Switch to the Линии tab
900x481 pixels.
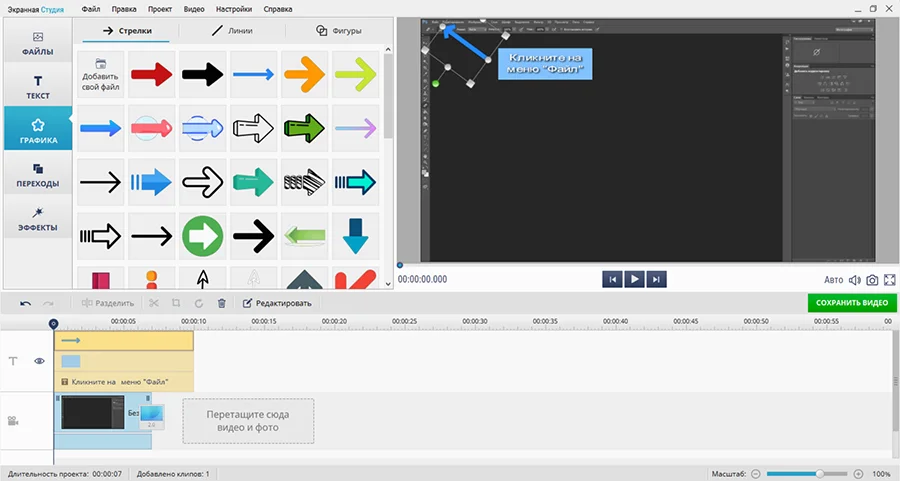click(x=232, y=31)
